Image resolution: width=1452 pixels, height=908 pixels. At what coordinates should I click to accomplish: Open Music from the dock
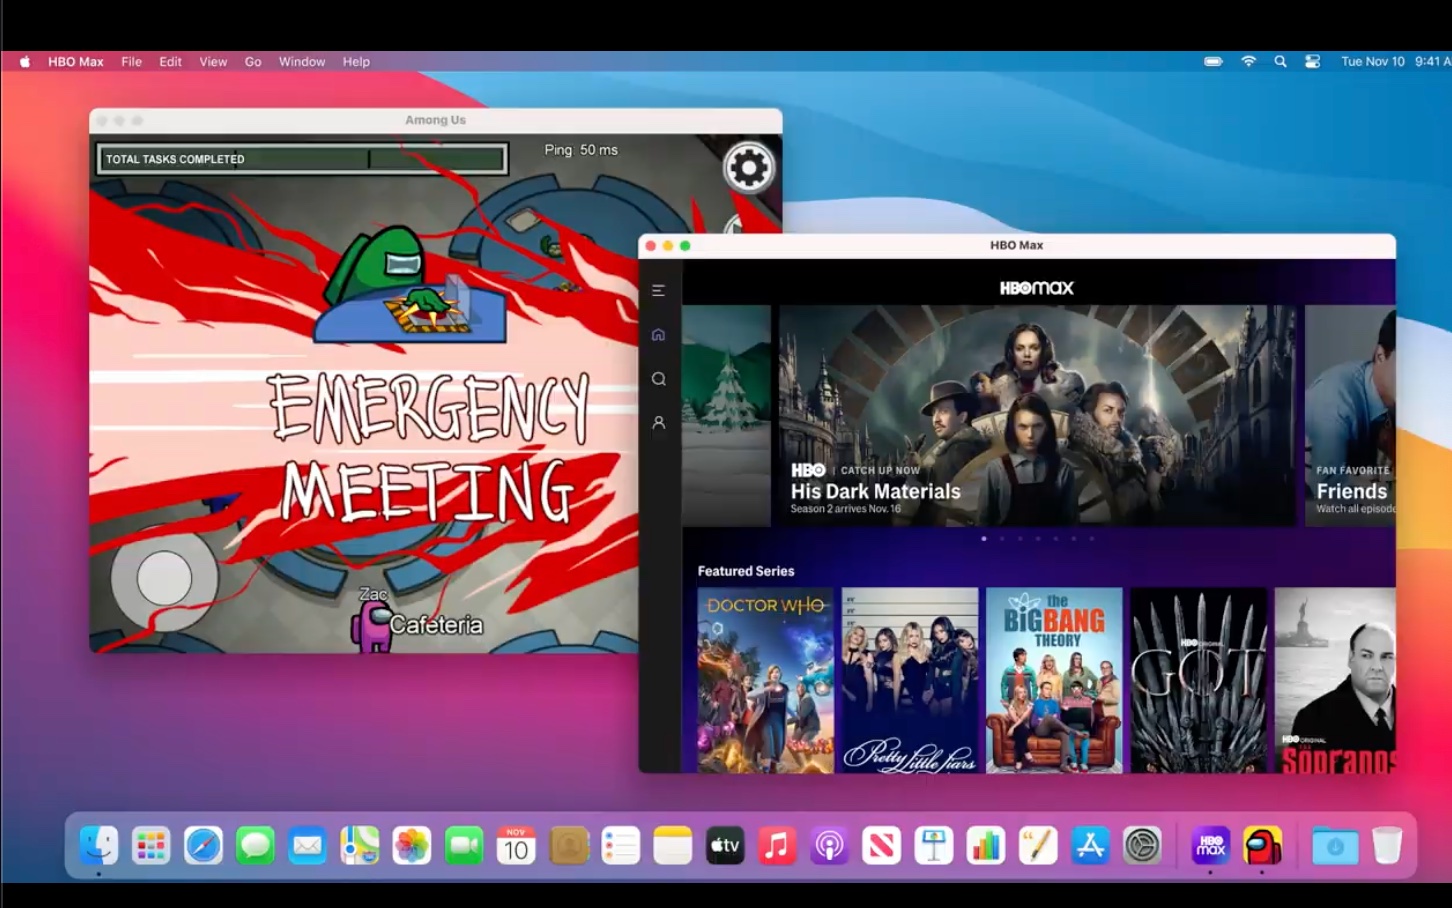[777, 846]
